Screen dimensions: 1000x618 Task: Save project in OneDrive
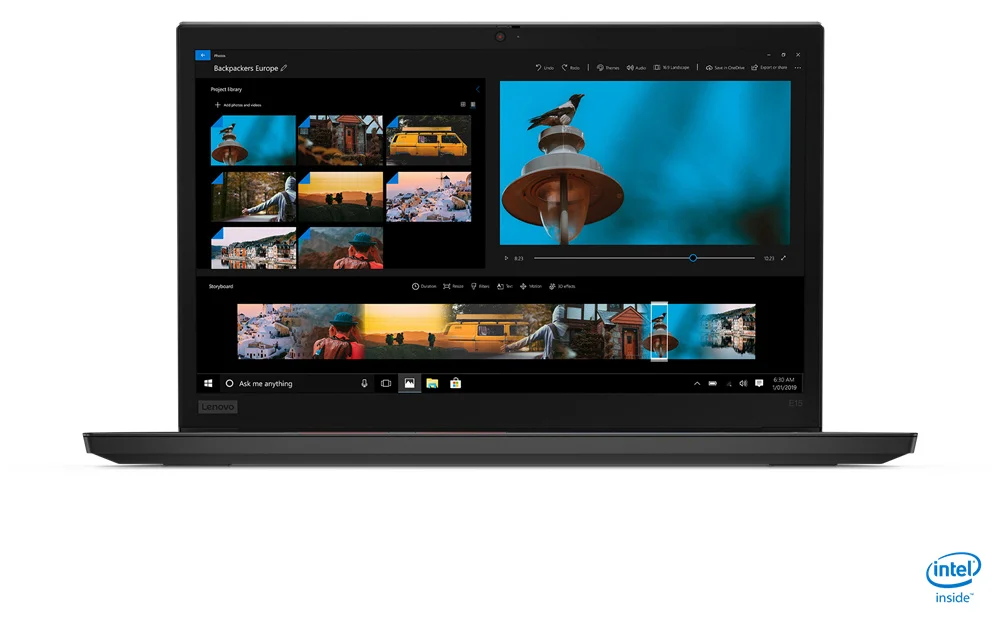pyautogui.click(x=725, y=68)
